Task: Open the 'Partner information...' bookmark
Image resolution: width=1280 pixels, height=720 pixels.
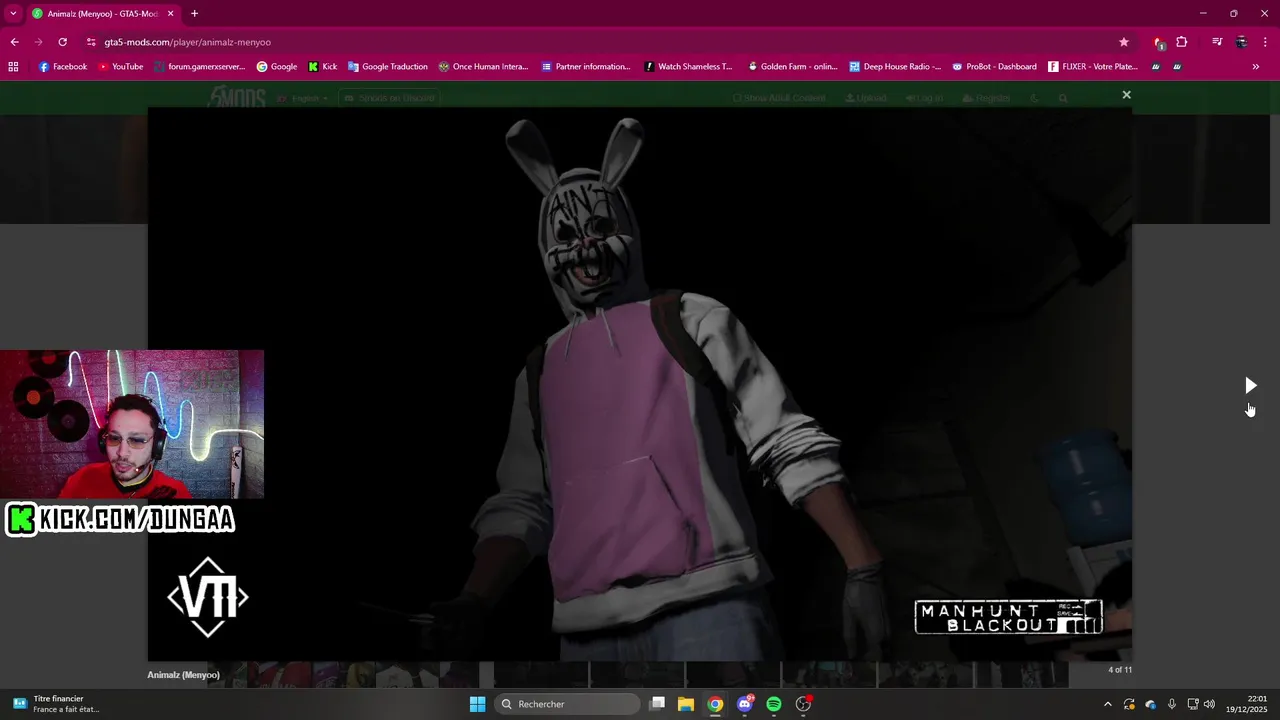Action: [x=586, y=67]
